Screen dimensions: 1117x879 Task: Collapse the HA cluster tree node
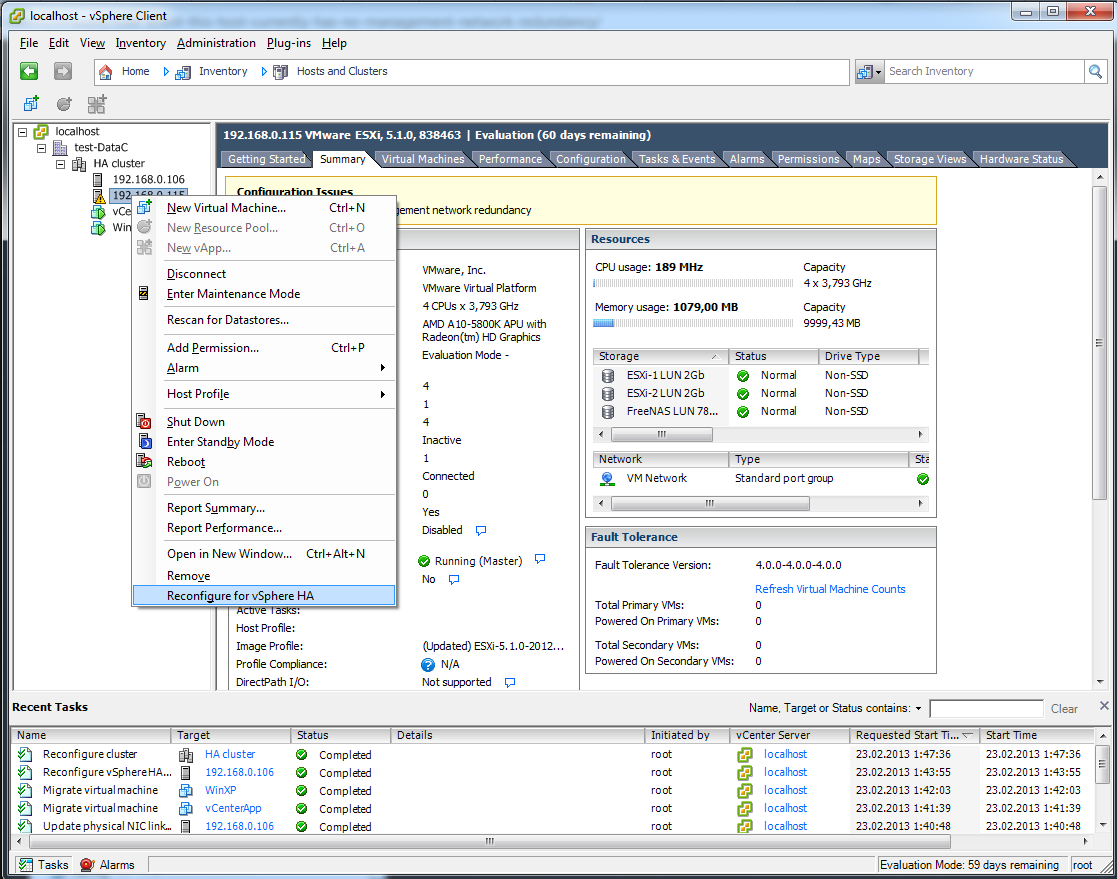tap(61, 164)
